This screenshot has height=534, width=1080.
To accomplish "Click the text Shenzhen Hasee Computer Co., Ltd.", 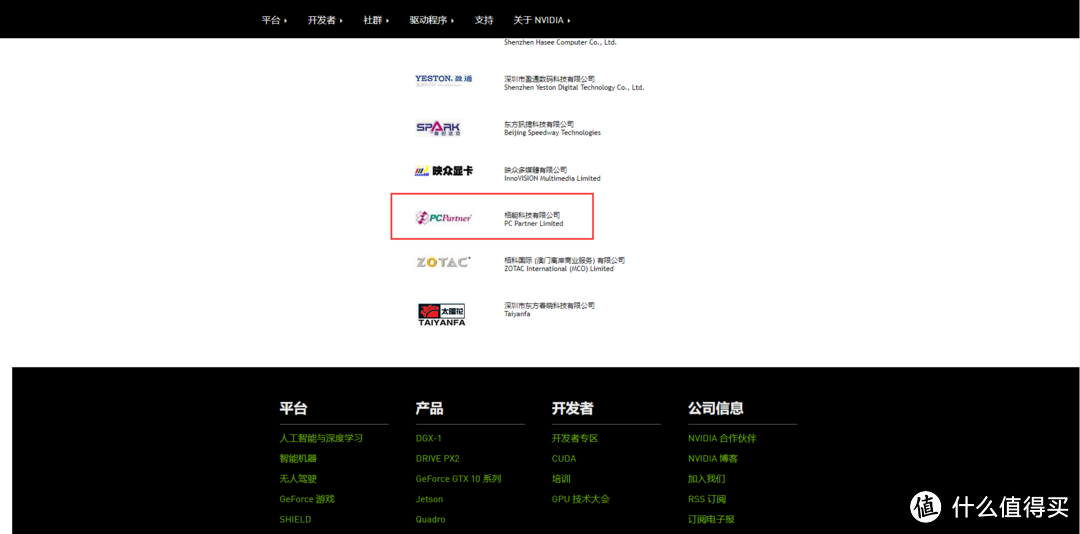I will pyautogui.click(x=560, y=42).
